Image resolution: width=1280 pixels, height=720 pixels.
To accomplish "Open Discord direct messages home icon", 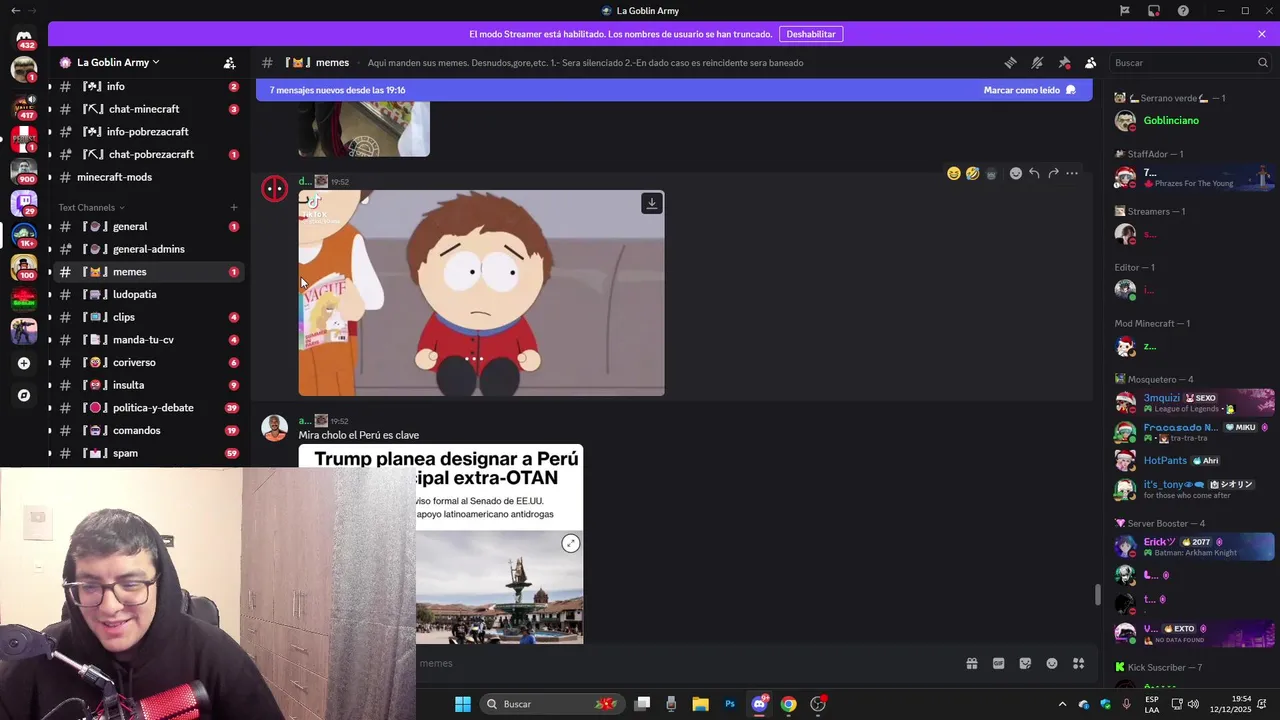I will [24, 37].
